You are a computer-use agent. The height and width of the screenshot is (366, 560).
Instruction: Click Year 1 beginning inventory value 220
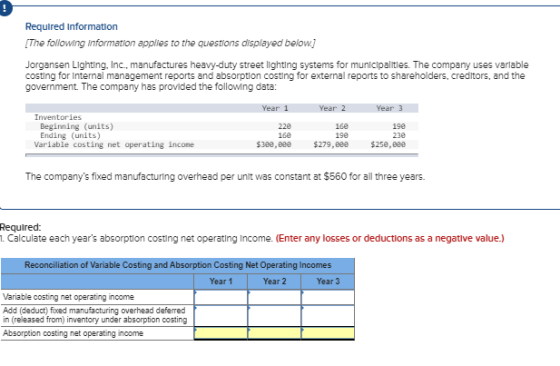(285, 126)
